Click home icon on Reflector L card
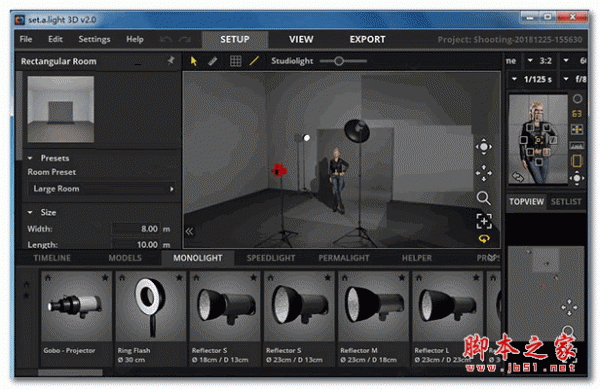This screenshot has width=600, height=389. point(419,278)
